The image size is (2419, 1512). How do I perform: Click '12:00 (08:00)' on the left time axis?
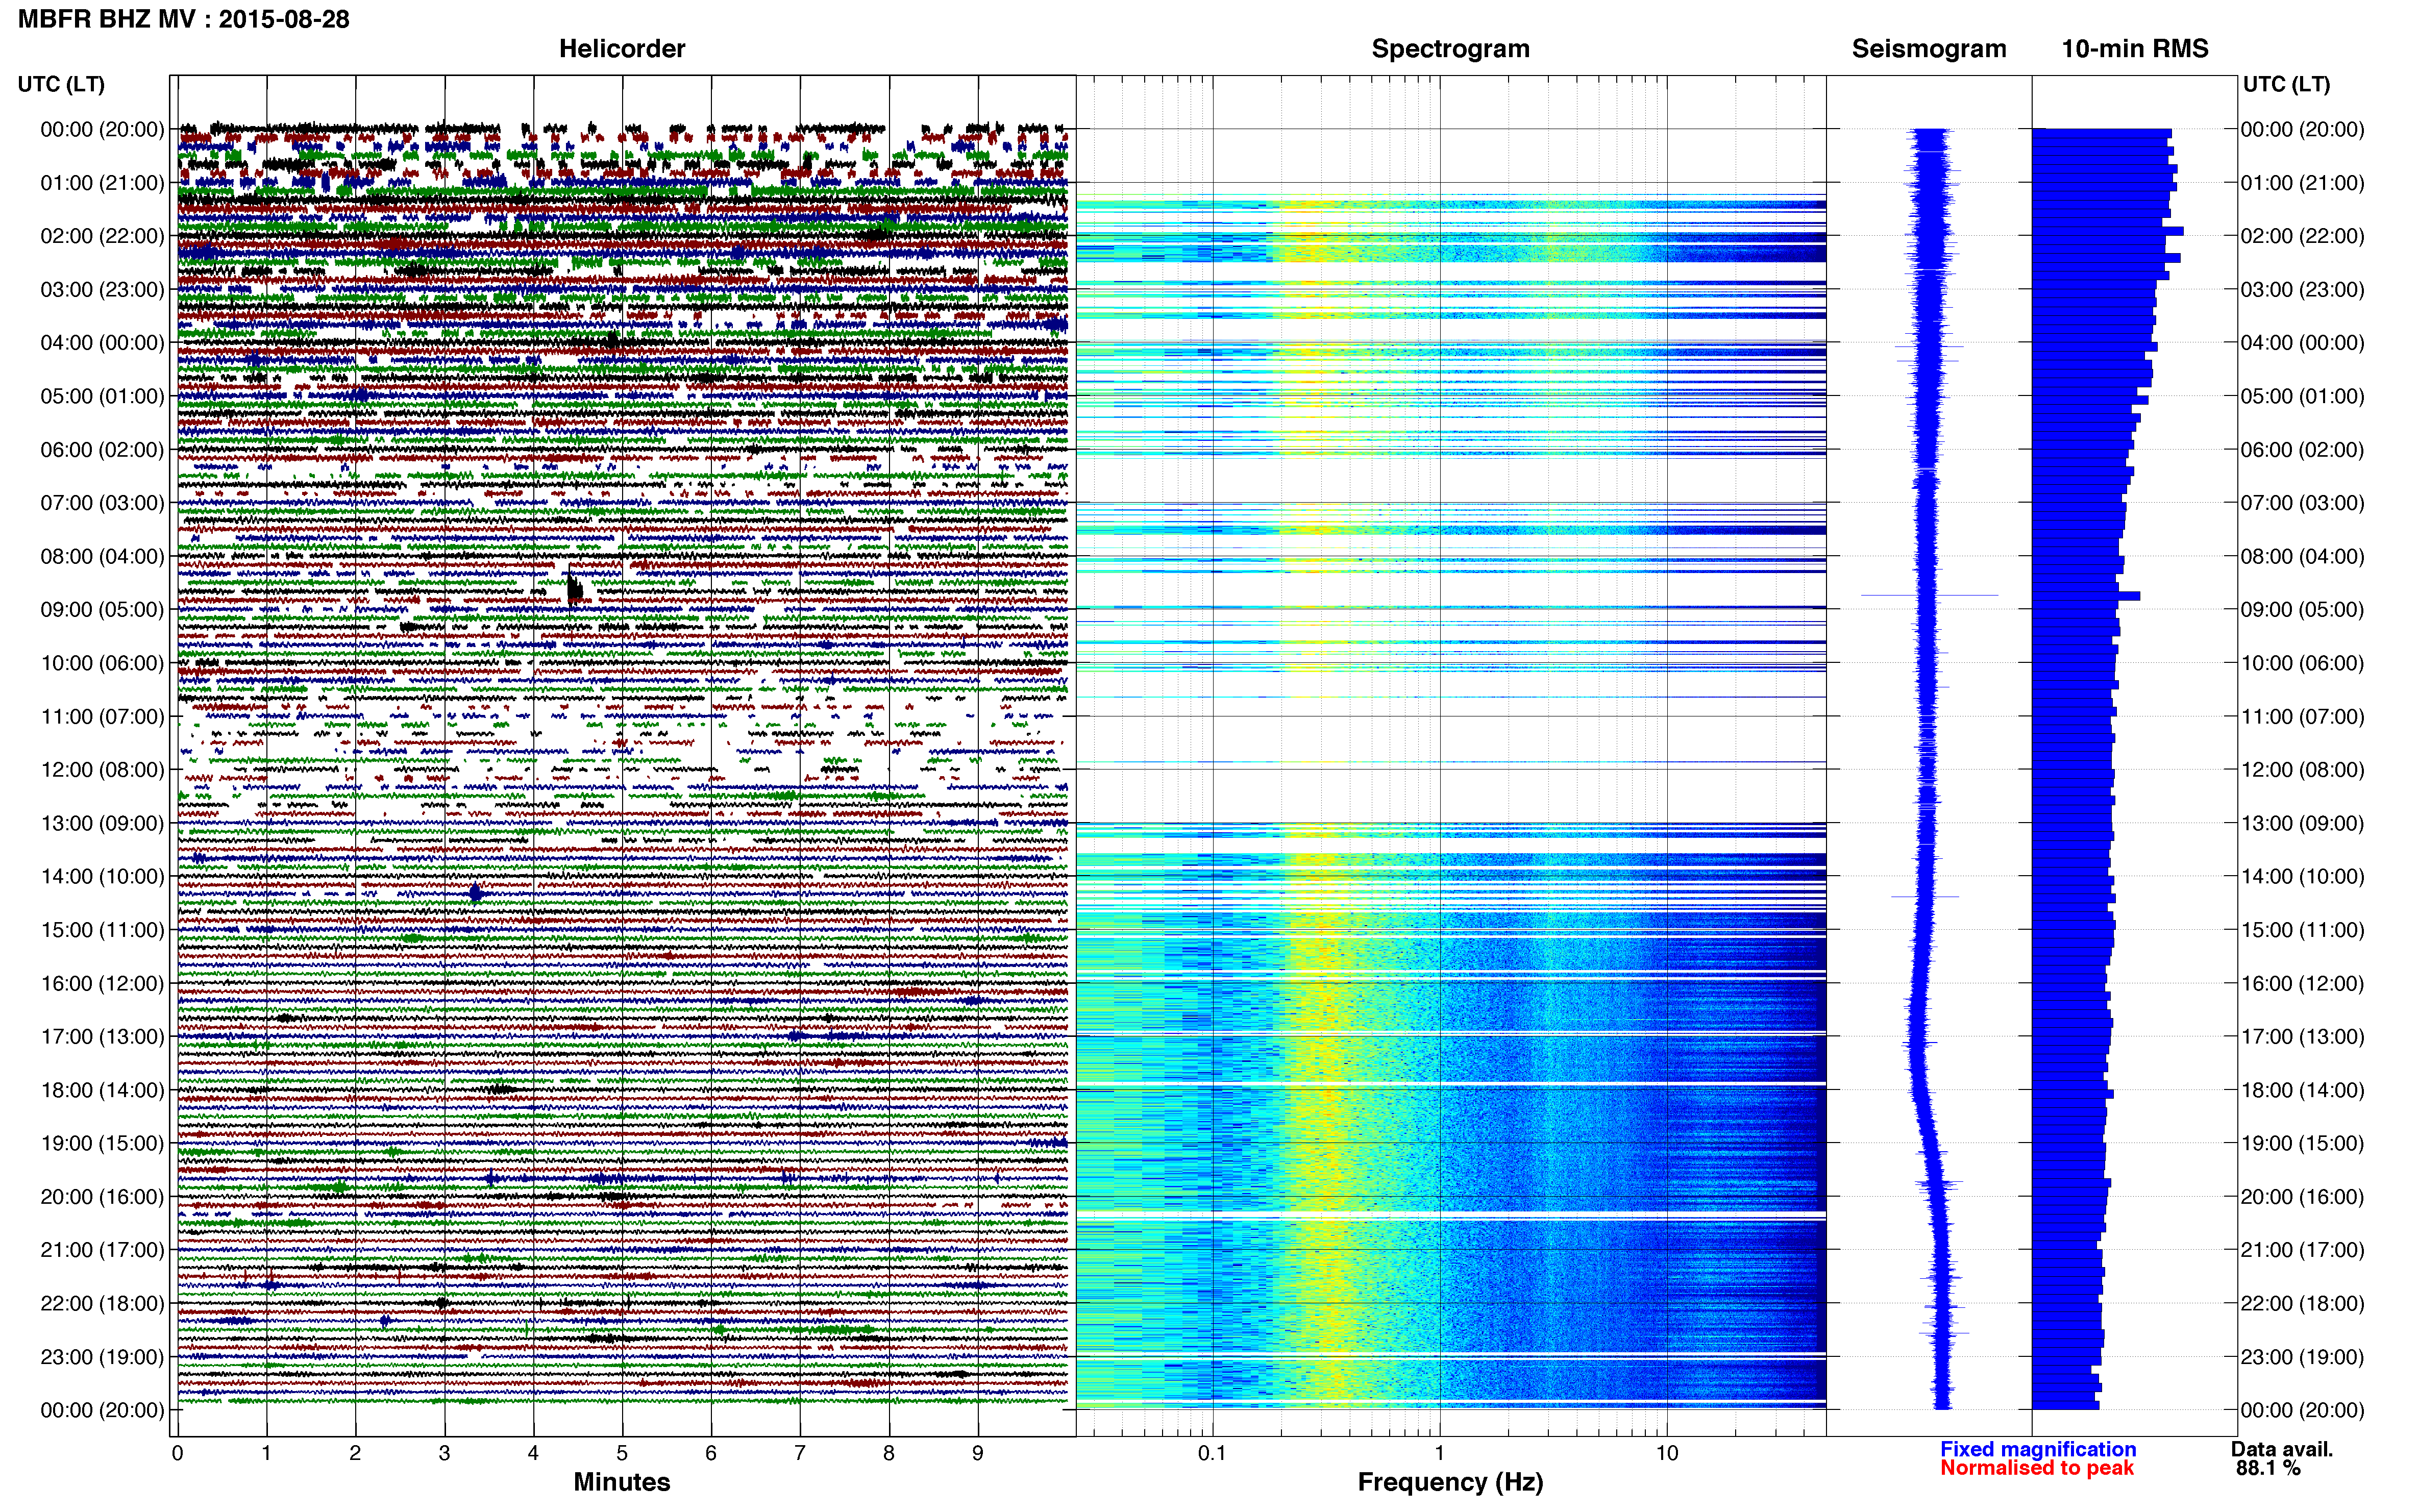pos(102,770)
